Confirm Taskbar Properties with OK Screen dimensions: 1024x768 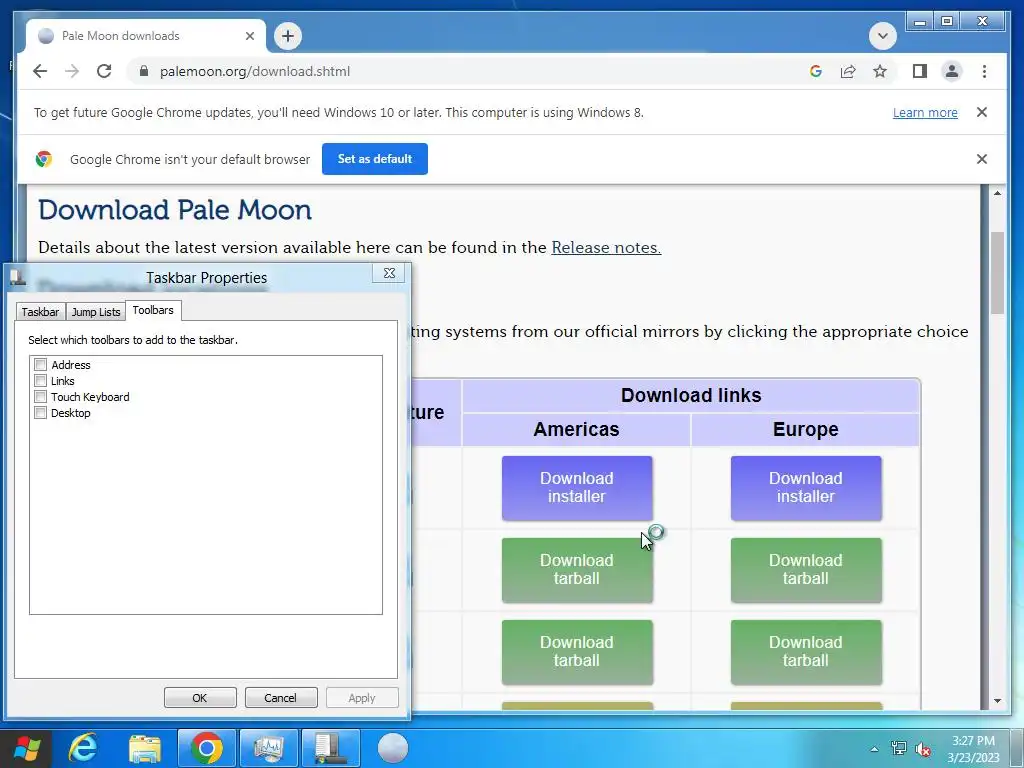tap(200, 697)
